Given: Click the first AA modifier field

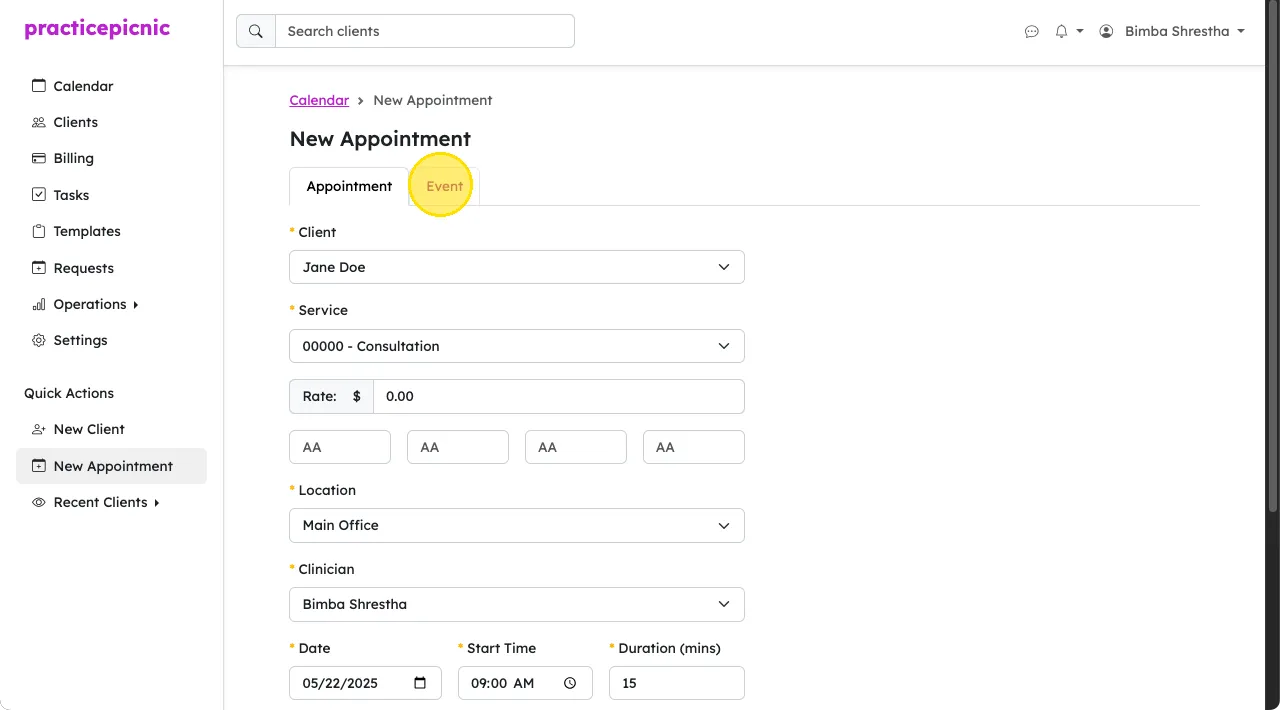Looking at the screenshot, I should click(340, 447).
